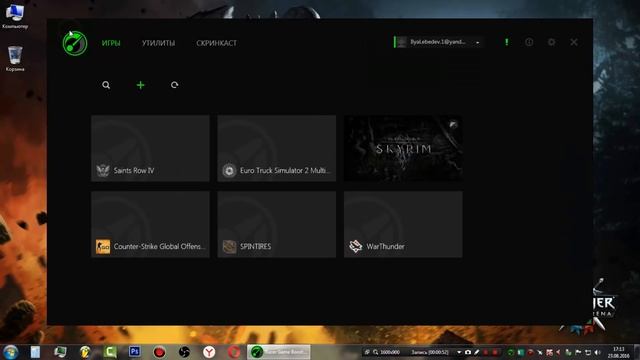The height and width of the screenshot is (360, 640).
Task: Open the info icon in header
Action: click(529, 42)
